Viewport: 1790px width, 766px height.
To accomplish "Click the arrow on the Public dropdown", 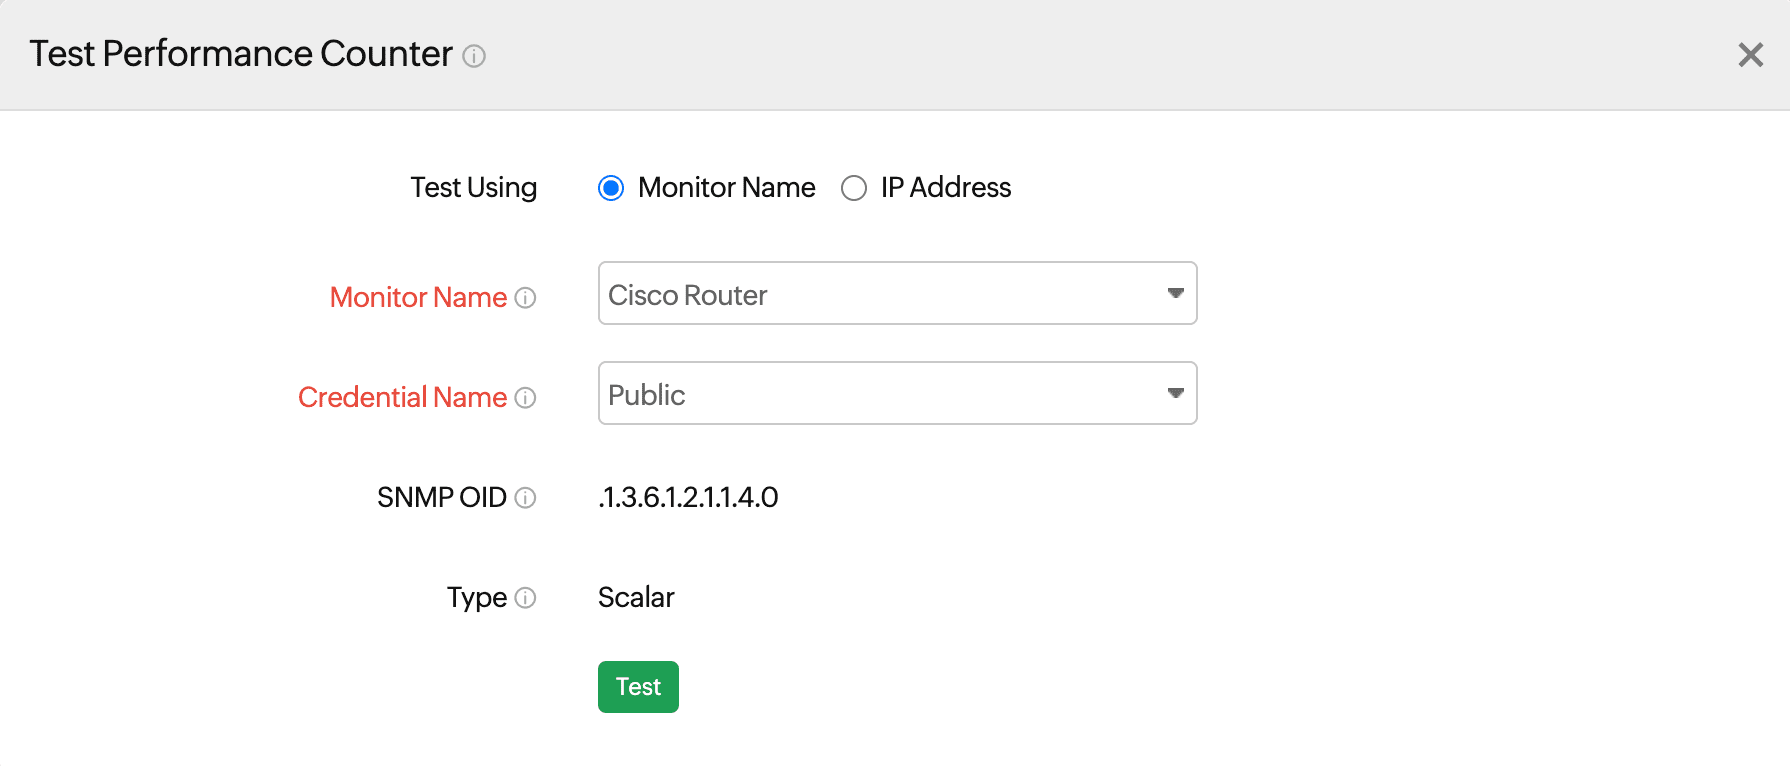I will pos(1175,394).
